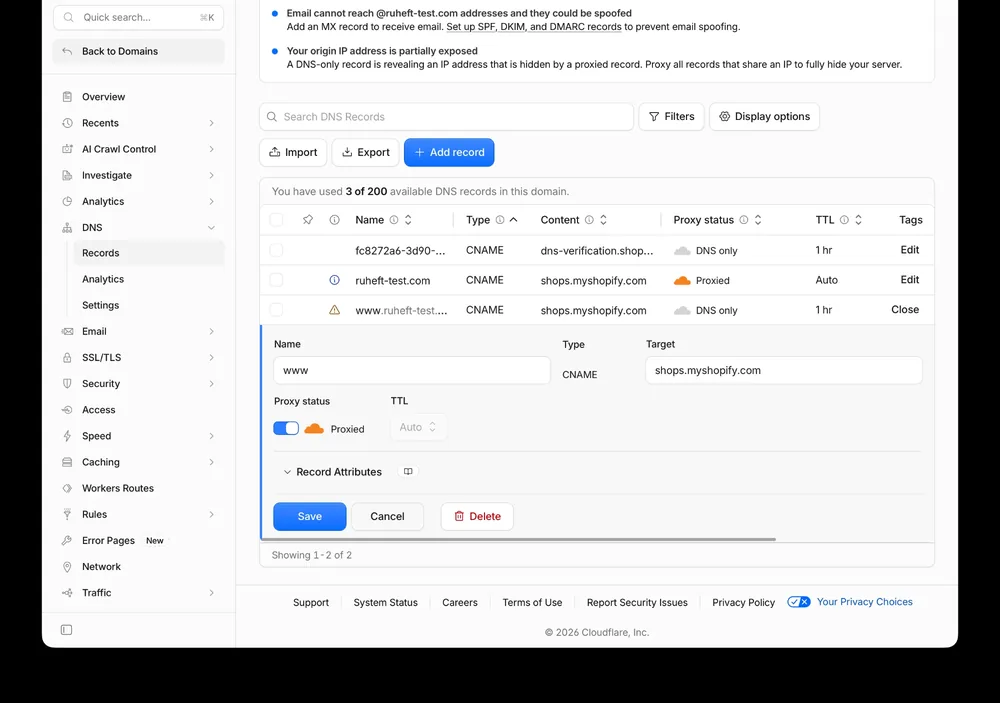Screen dimensions: 1000x703
Task: Click the Error Pages wrench icon
Action: point(67,541)
